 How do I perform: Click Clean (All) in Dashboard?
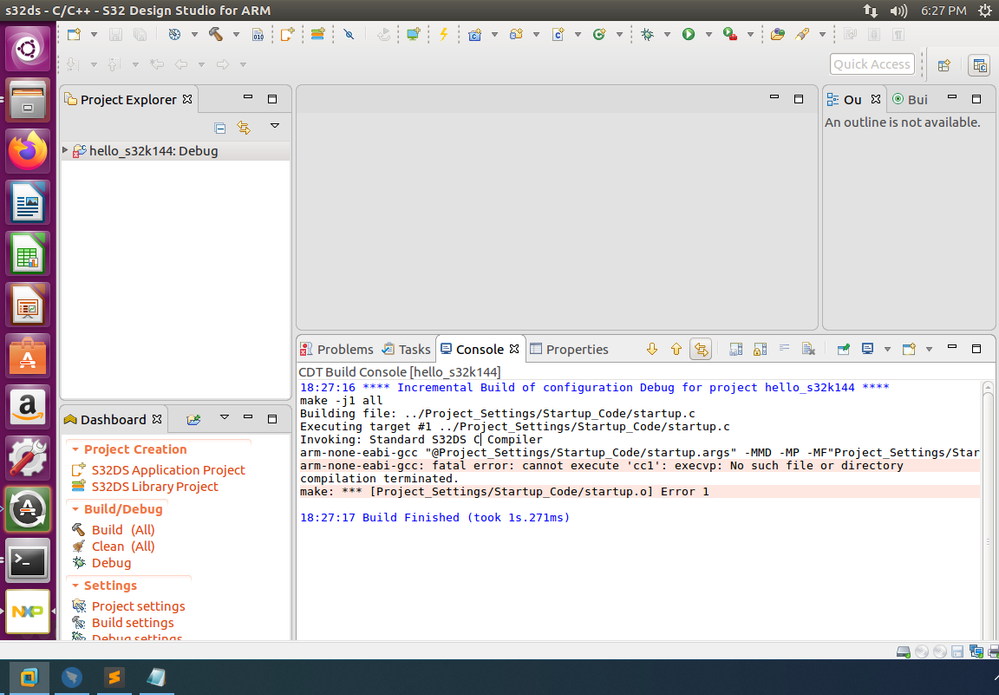pos(123,547)
